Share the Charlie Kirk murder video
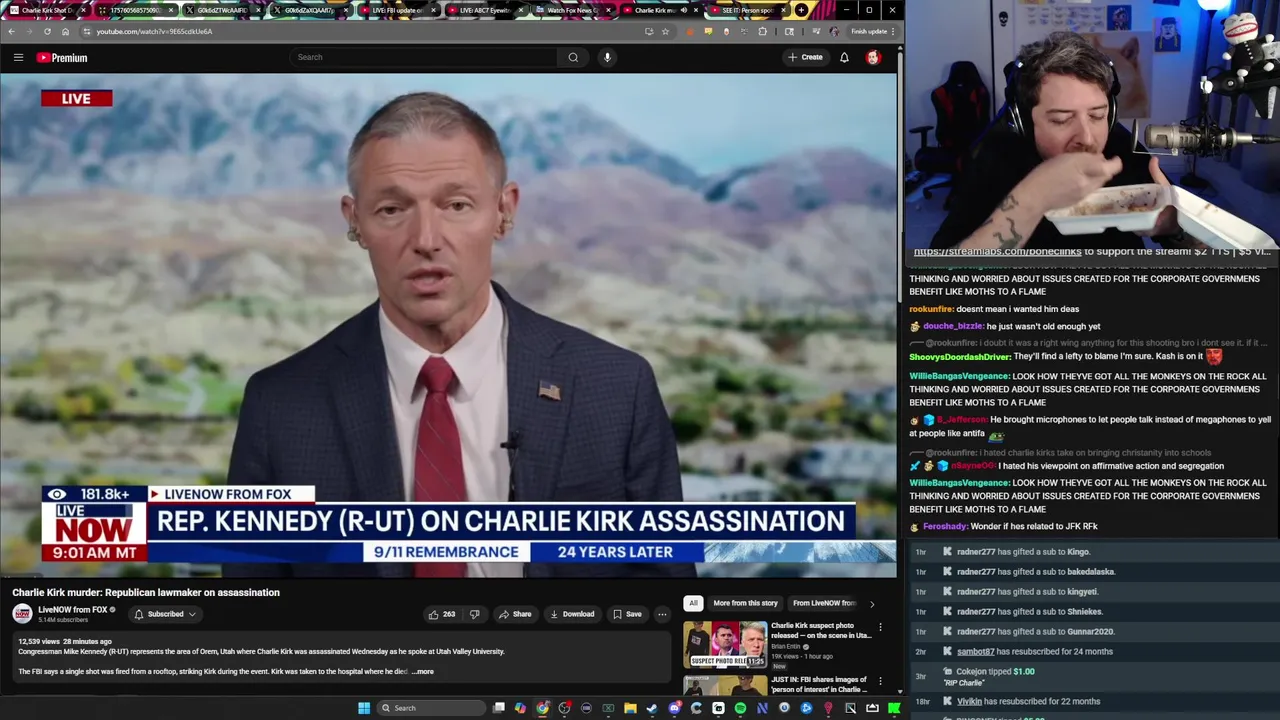The image size is (1280, 720). point(515,614)
